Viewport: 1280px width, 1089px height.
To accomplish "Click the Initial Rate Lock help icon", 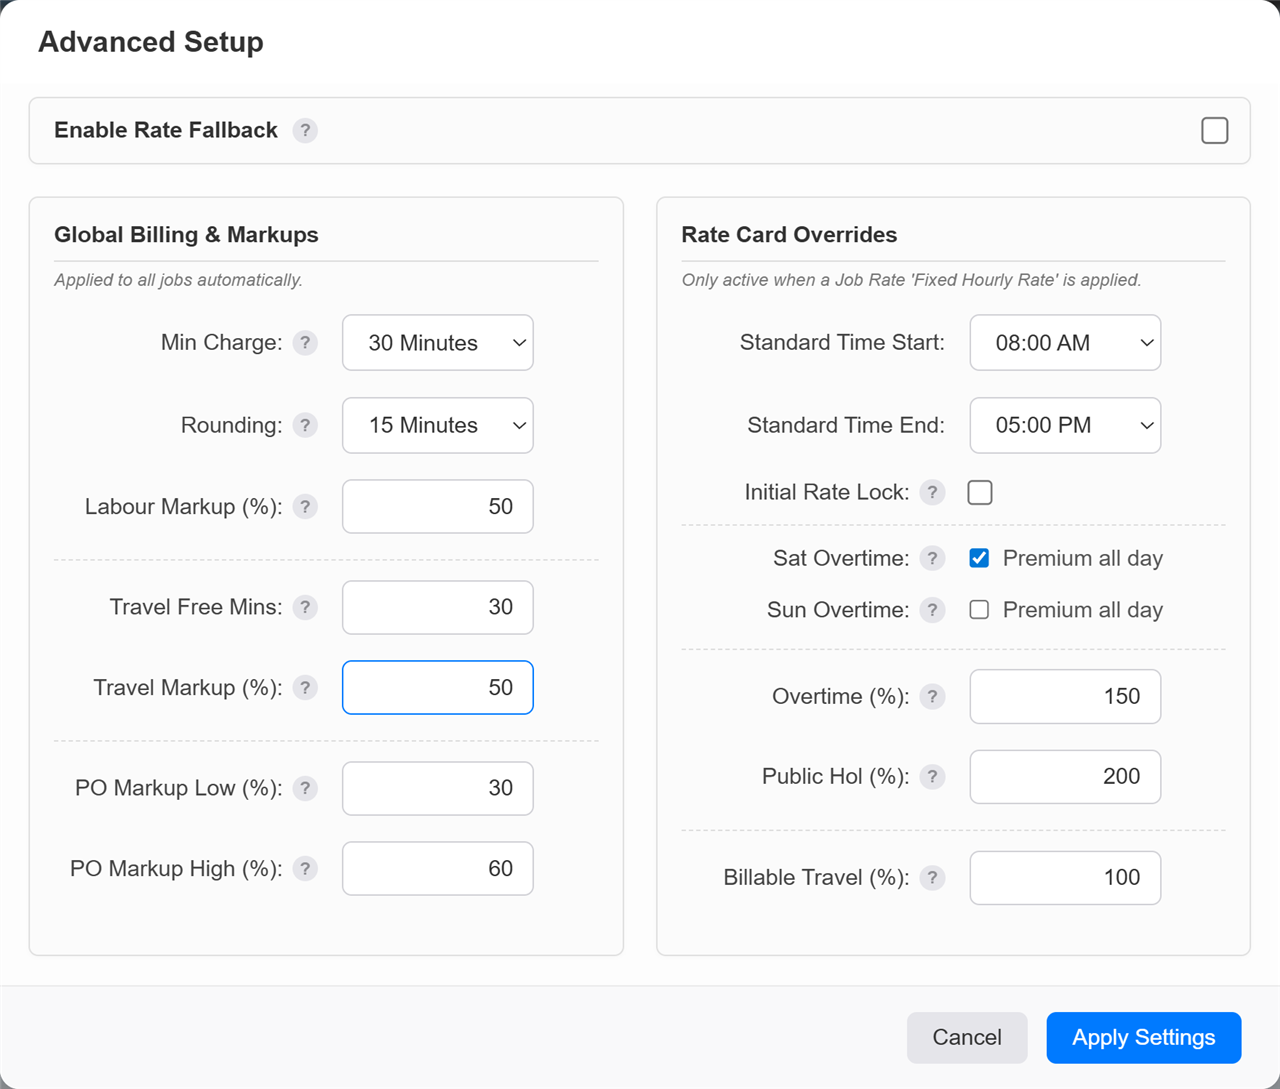I will (x=932, y=493).
